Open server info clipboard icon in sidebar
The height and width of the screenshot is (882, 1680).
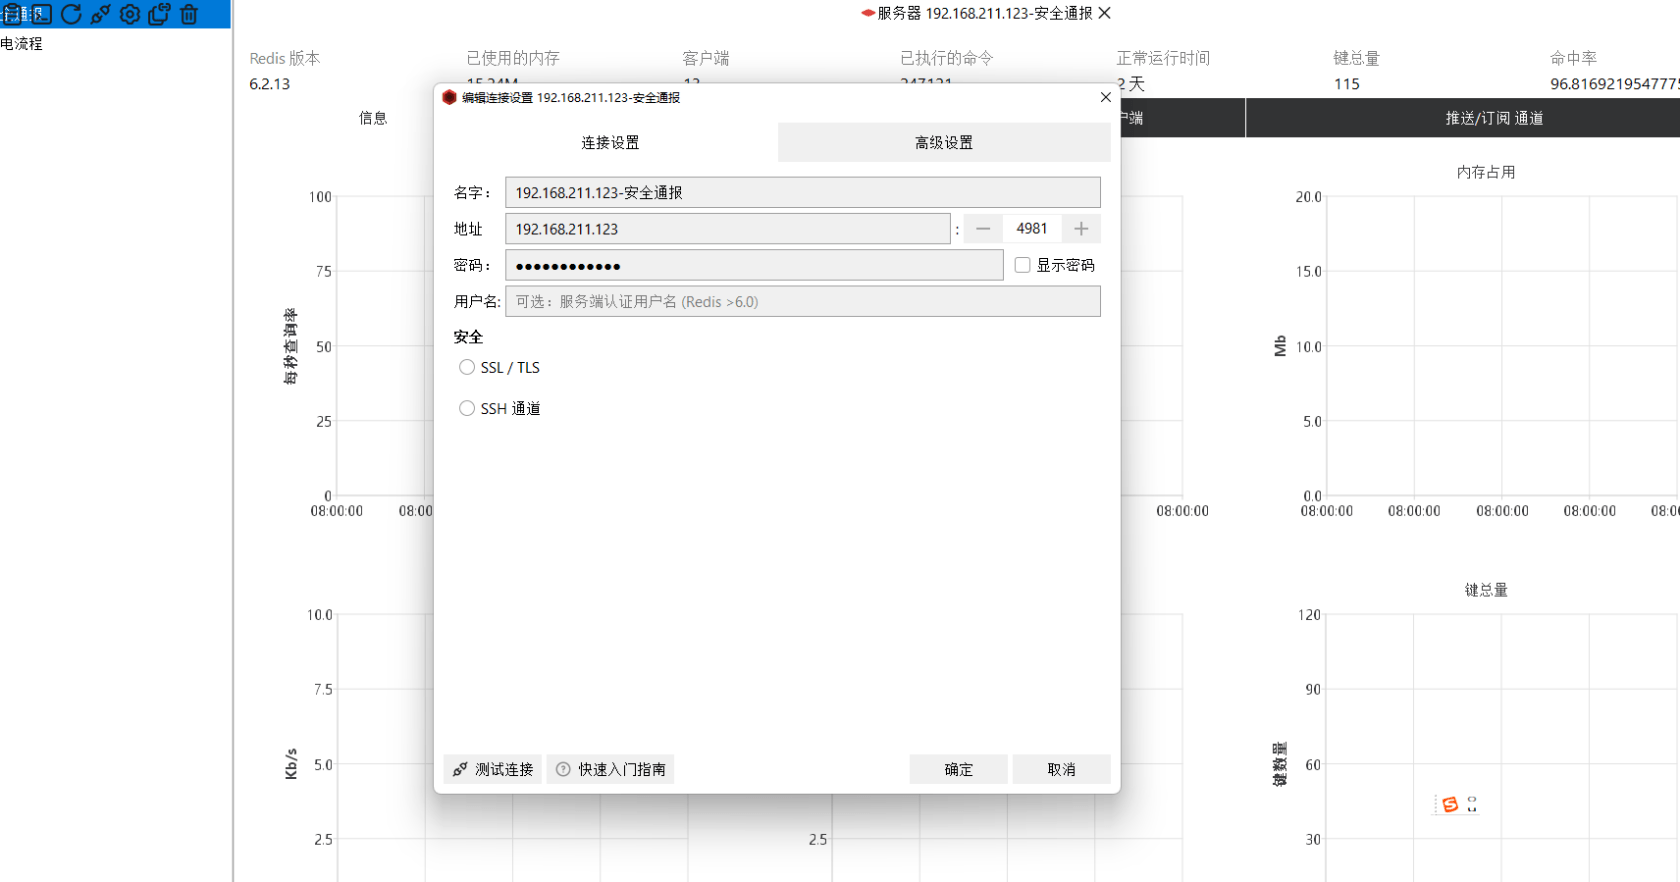(x=12, y=14)
